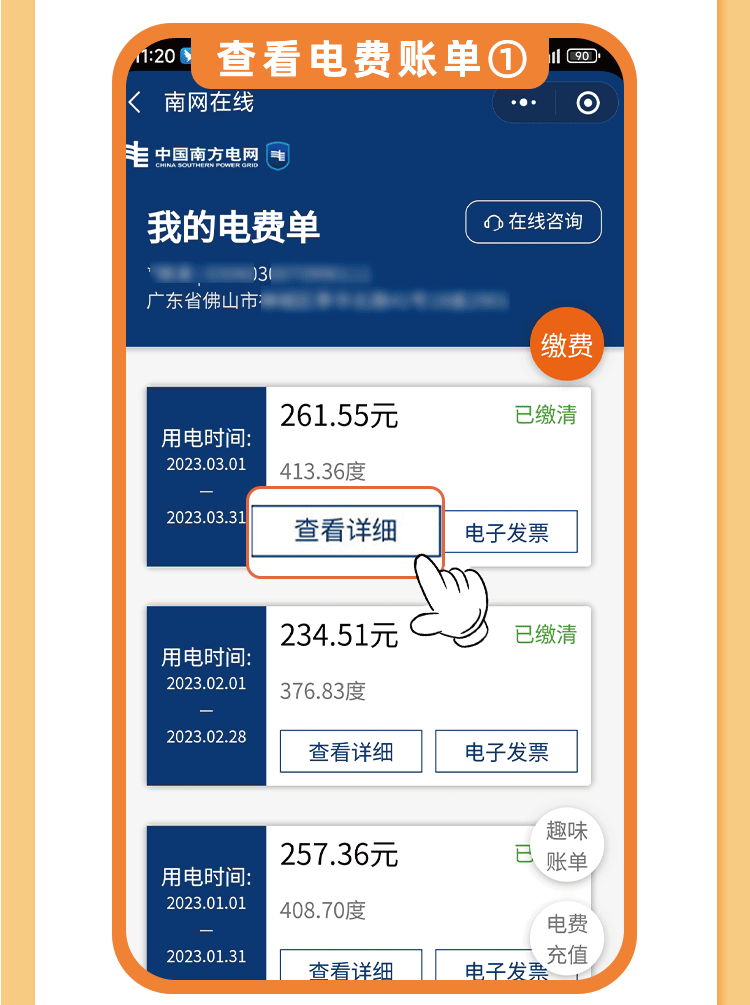Tap the blue shield badge icon
The height and width of the screenshot is (1005, 750).
[x=278, y=156]
